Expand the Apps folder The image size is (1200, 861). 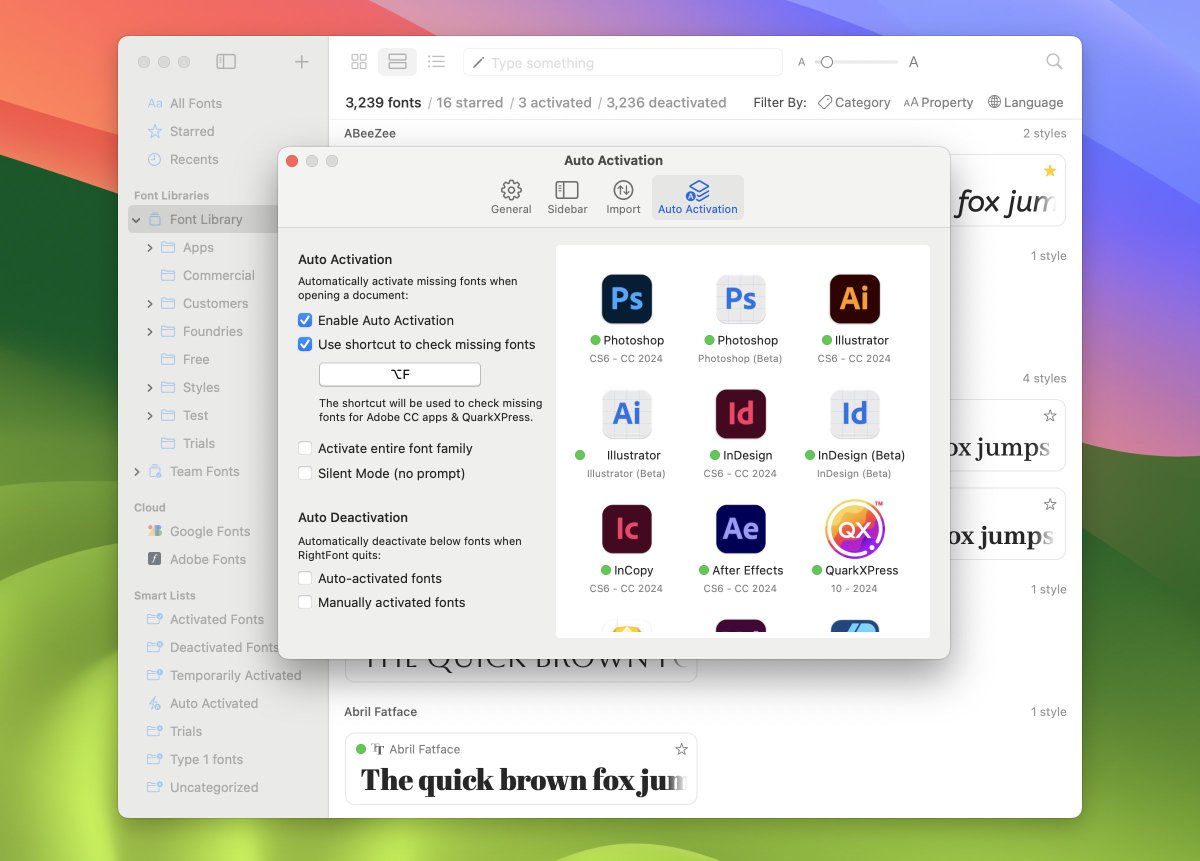click(x=150, y=247)
